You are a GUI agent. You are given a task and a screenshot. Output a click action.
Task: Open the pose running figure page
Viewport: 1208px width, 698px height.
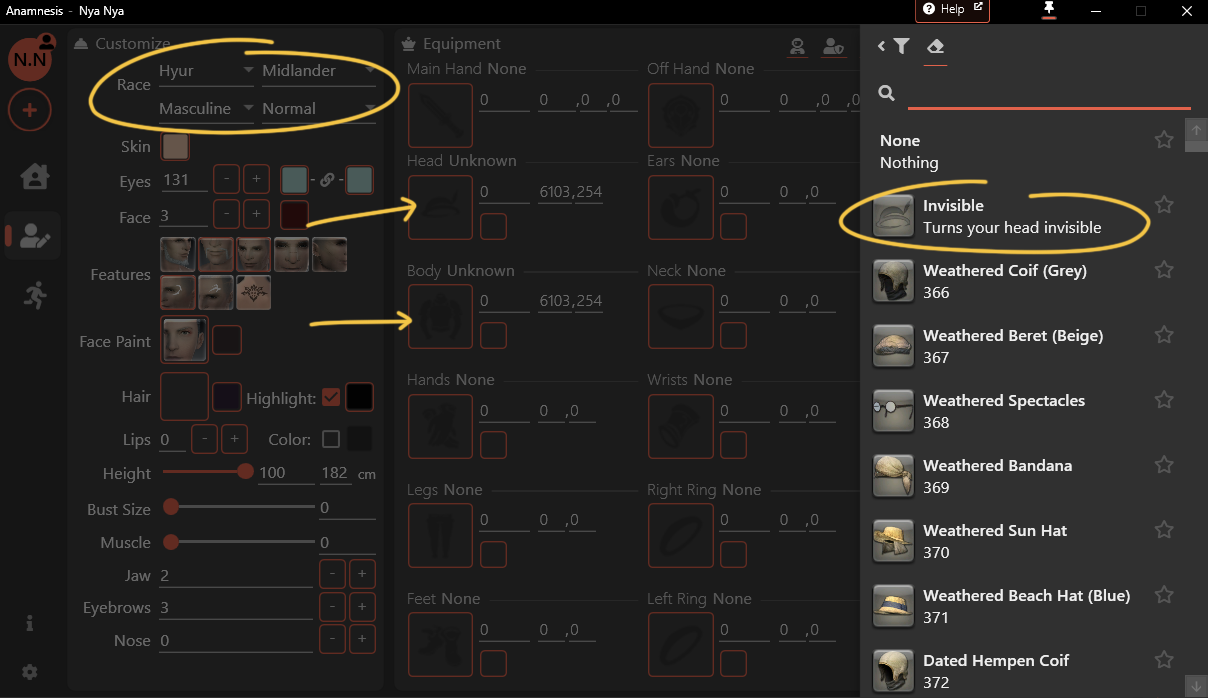click(33, 295)
